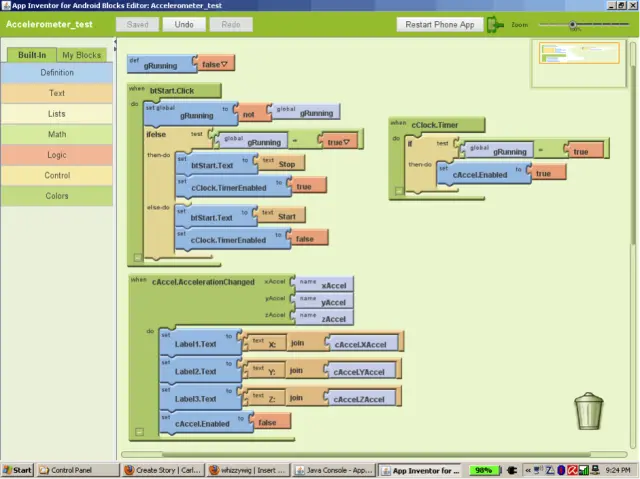Open dropdown on gRunning false value block
640x479 pixels.
click(x=227, y=64)
